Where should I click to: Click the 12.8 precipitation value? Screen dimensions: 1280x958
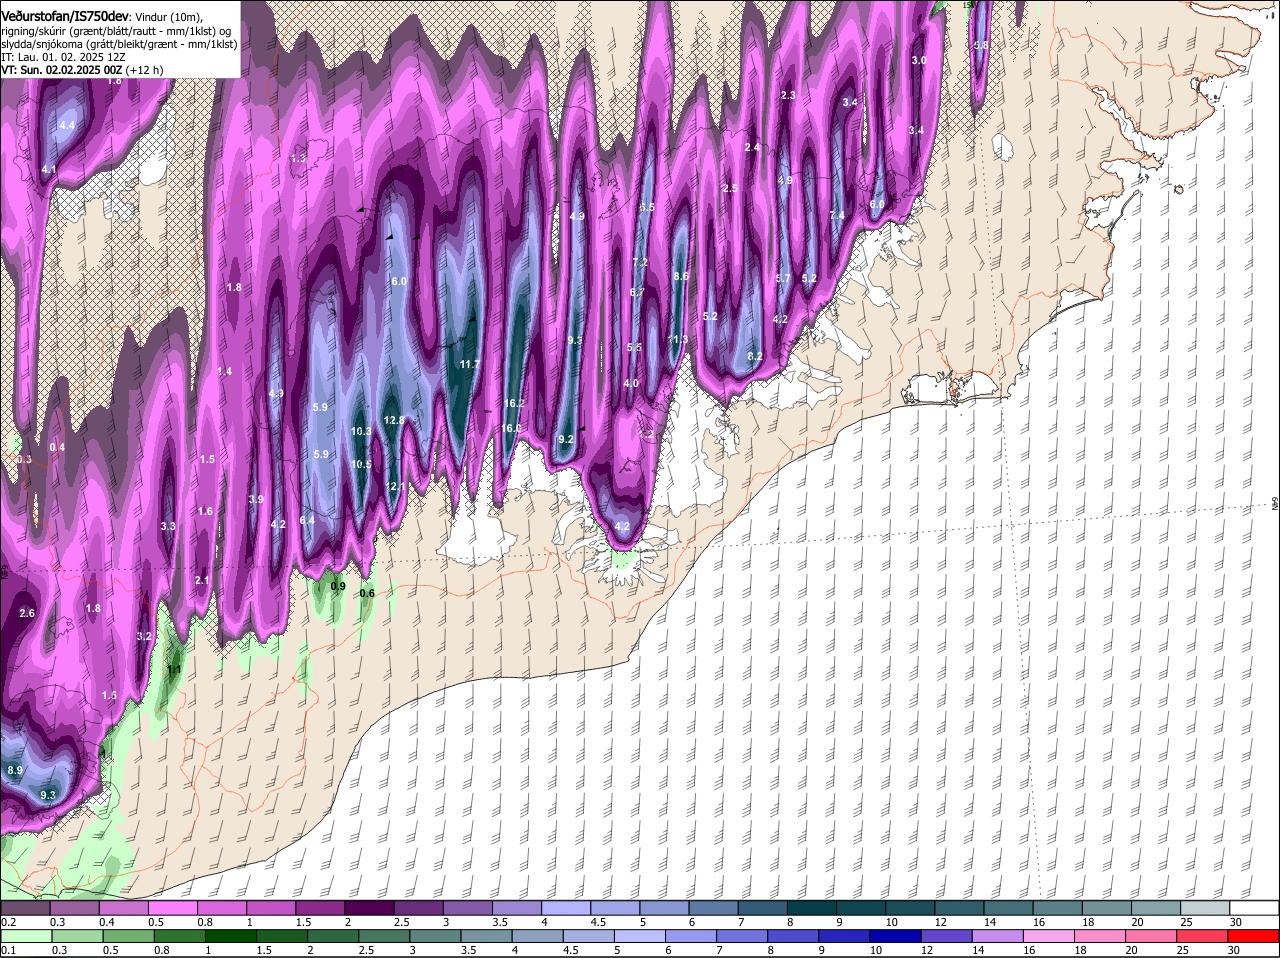(394, 421)
